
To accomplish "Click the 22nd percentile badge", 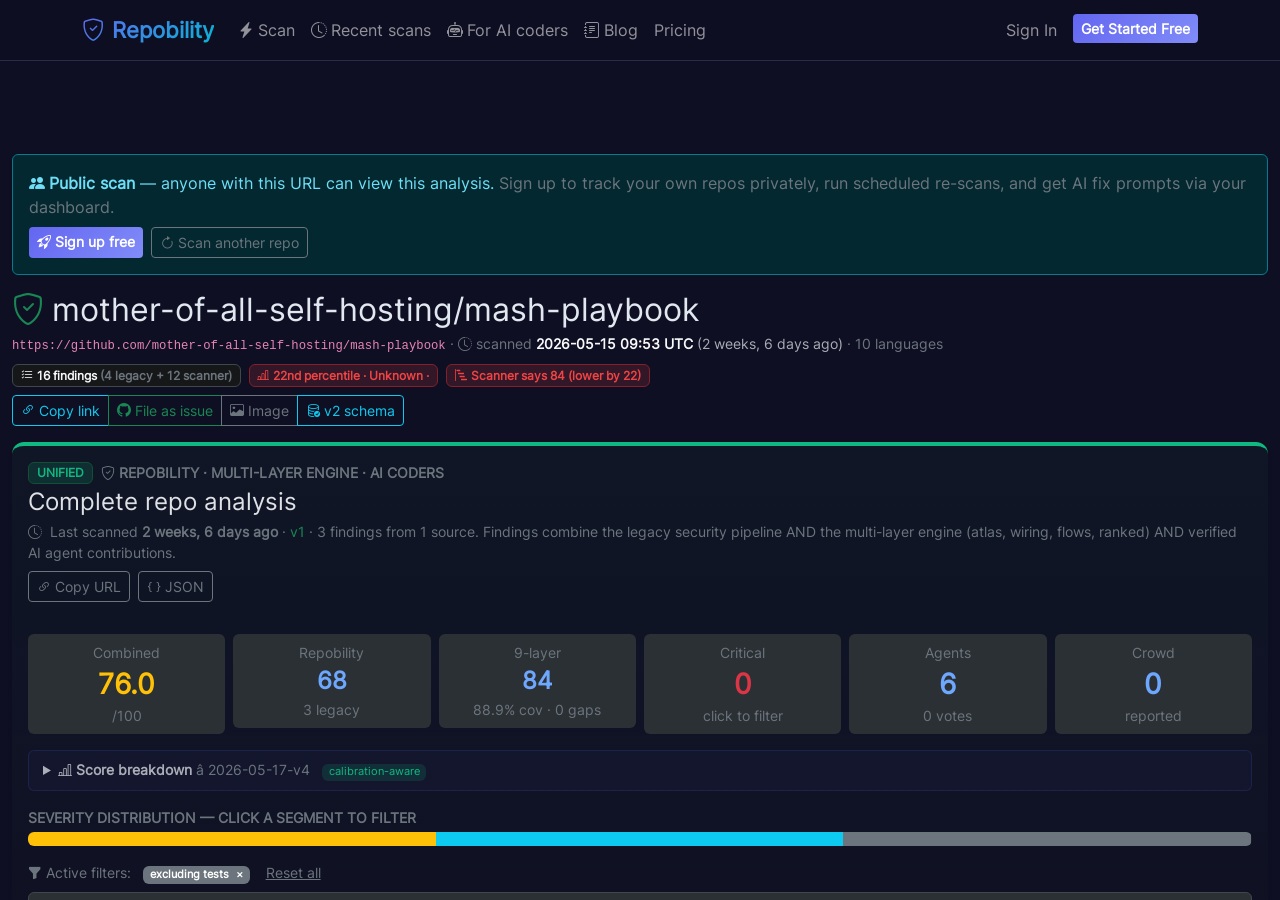I will click(x=343, y=375).
